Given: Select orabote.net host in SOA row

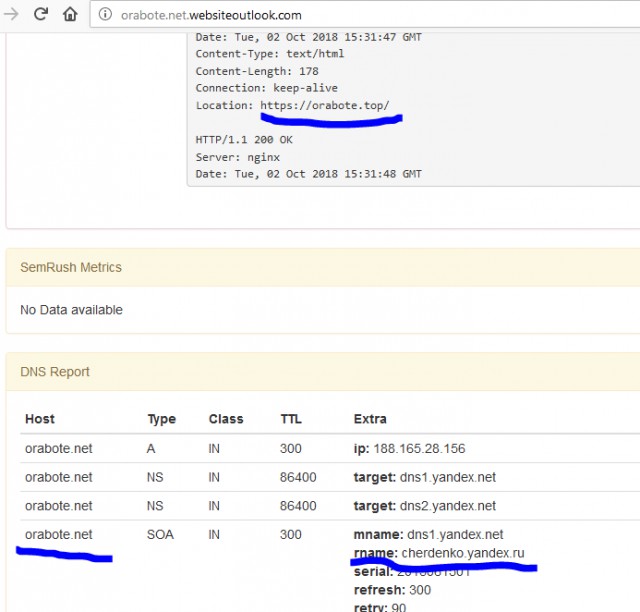Looking at the screenshot, I should (x=59, y=534).
